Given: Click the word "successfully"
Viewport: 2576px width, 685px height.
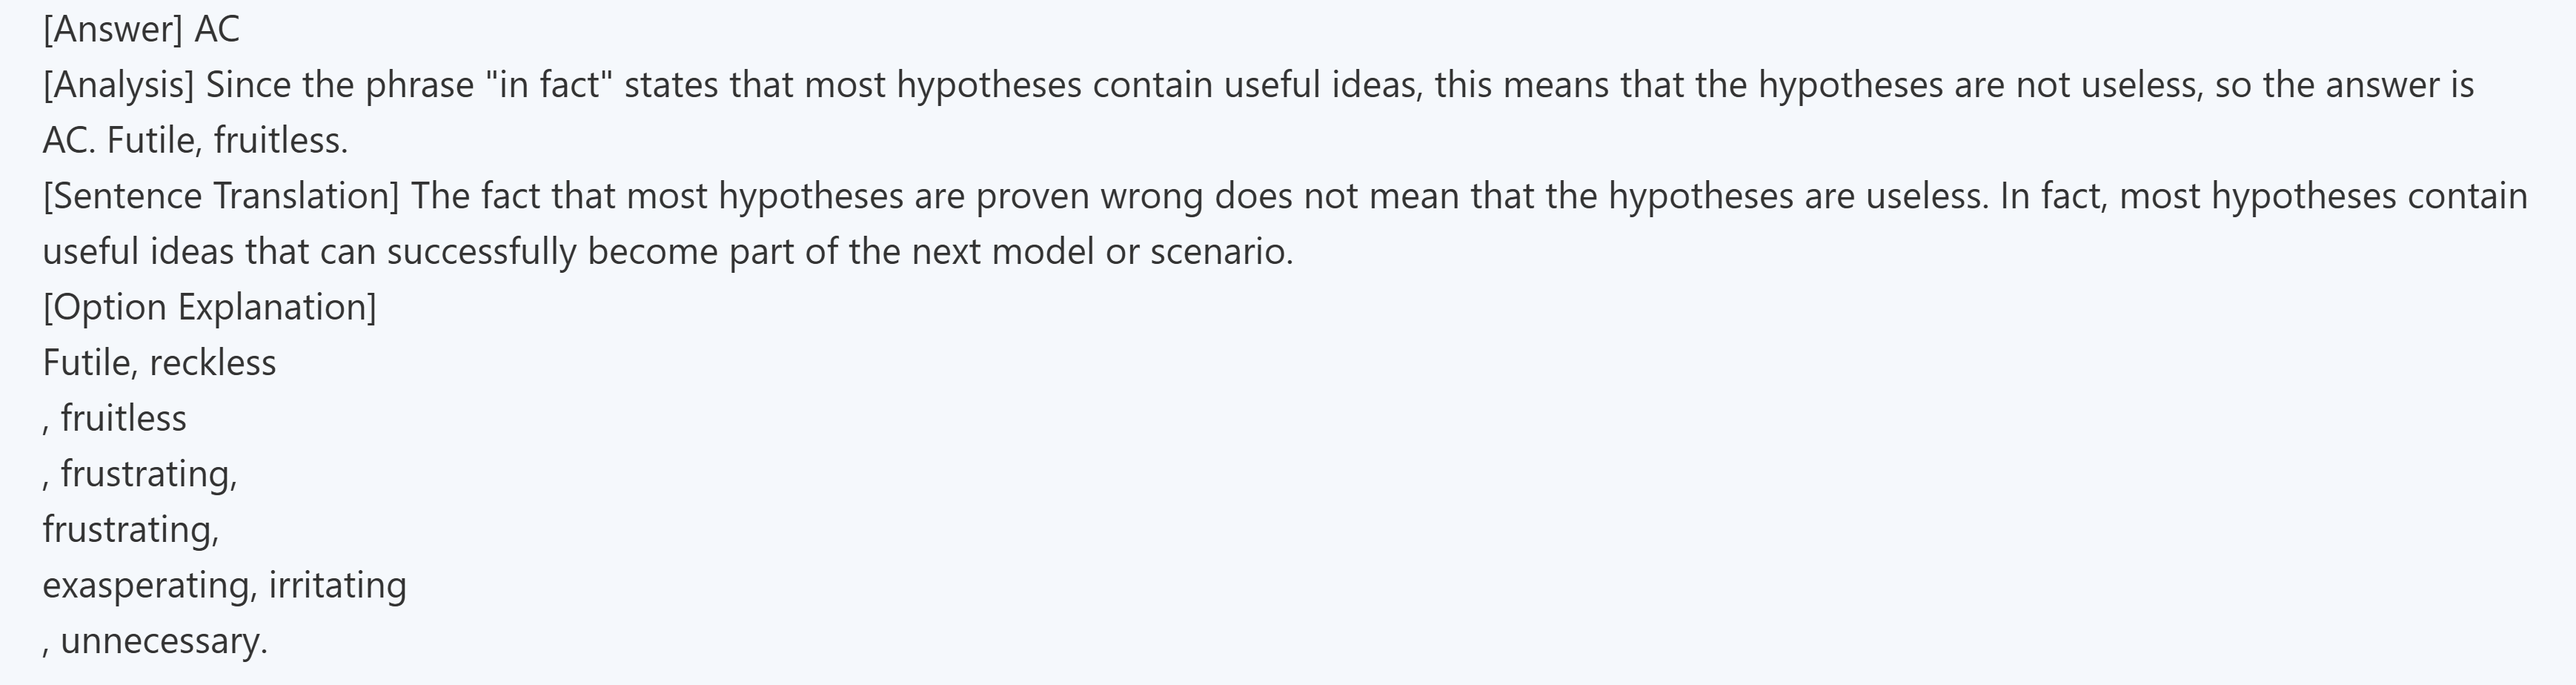Looking at the screenshot, I should (481, 251).
